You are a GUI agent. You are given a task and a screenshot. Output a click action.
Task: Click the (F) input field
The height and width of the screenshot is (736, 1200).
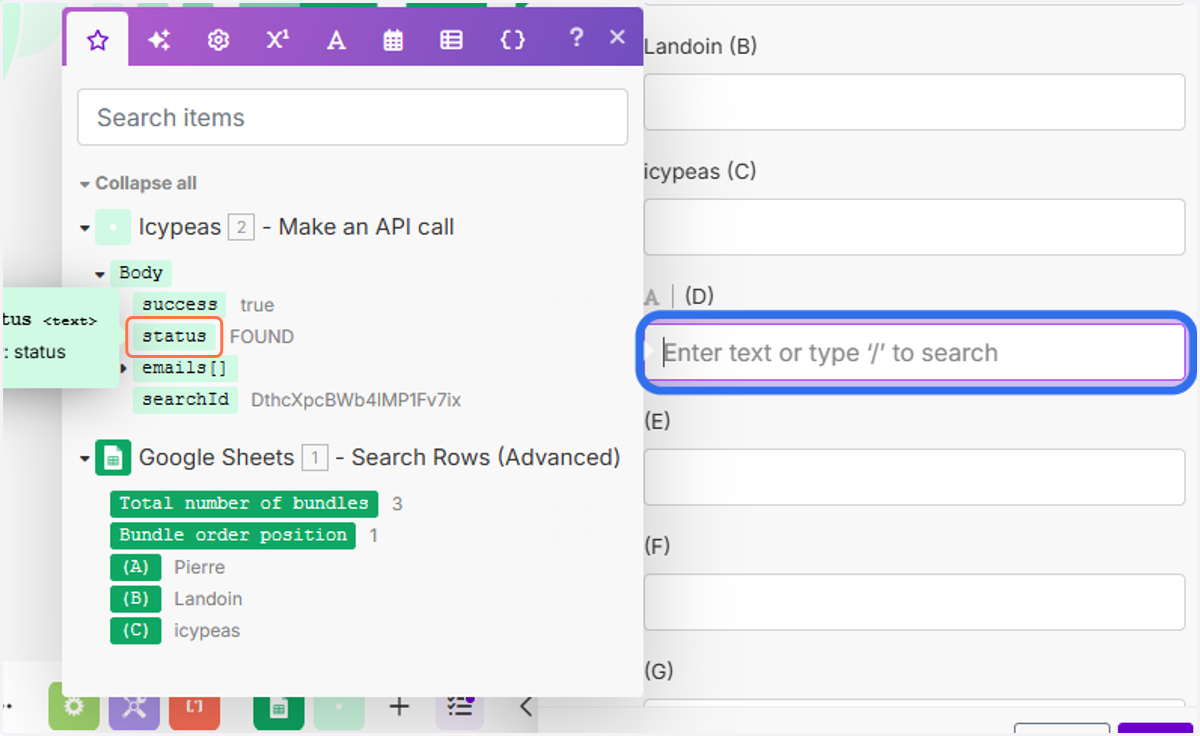pos(914,602)
